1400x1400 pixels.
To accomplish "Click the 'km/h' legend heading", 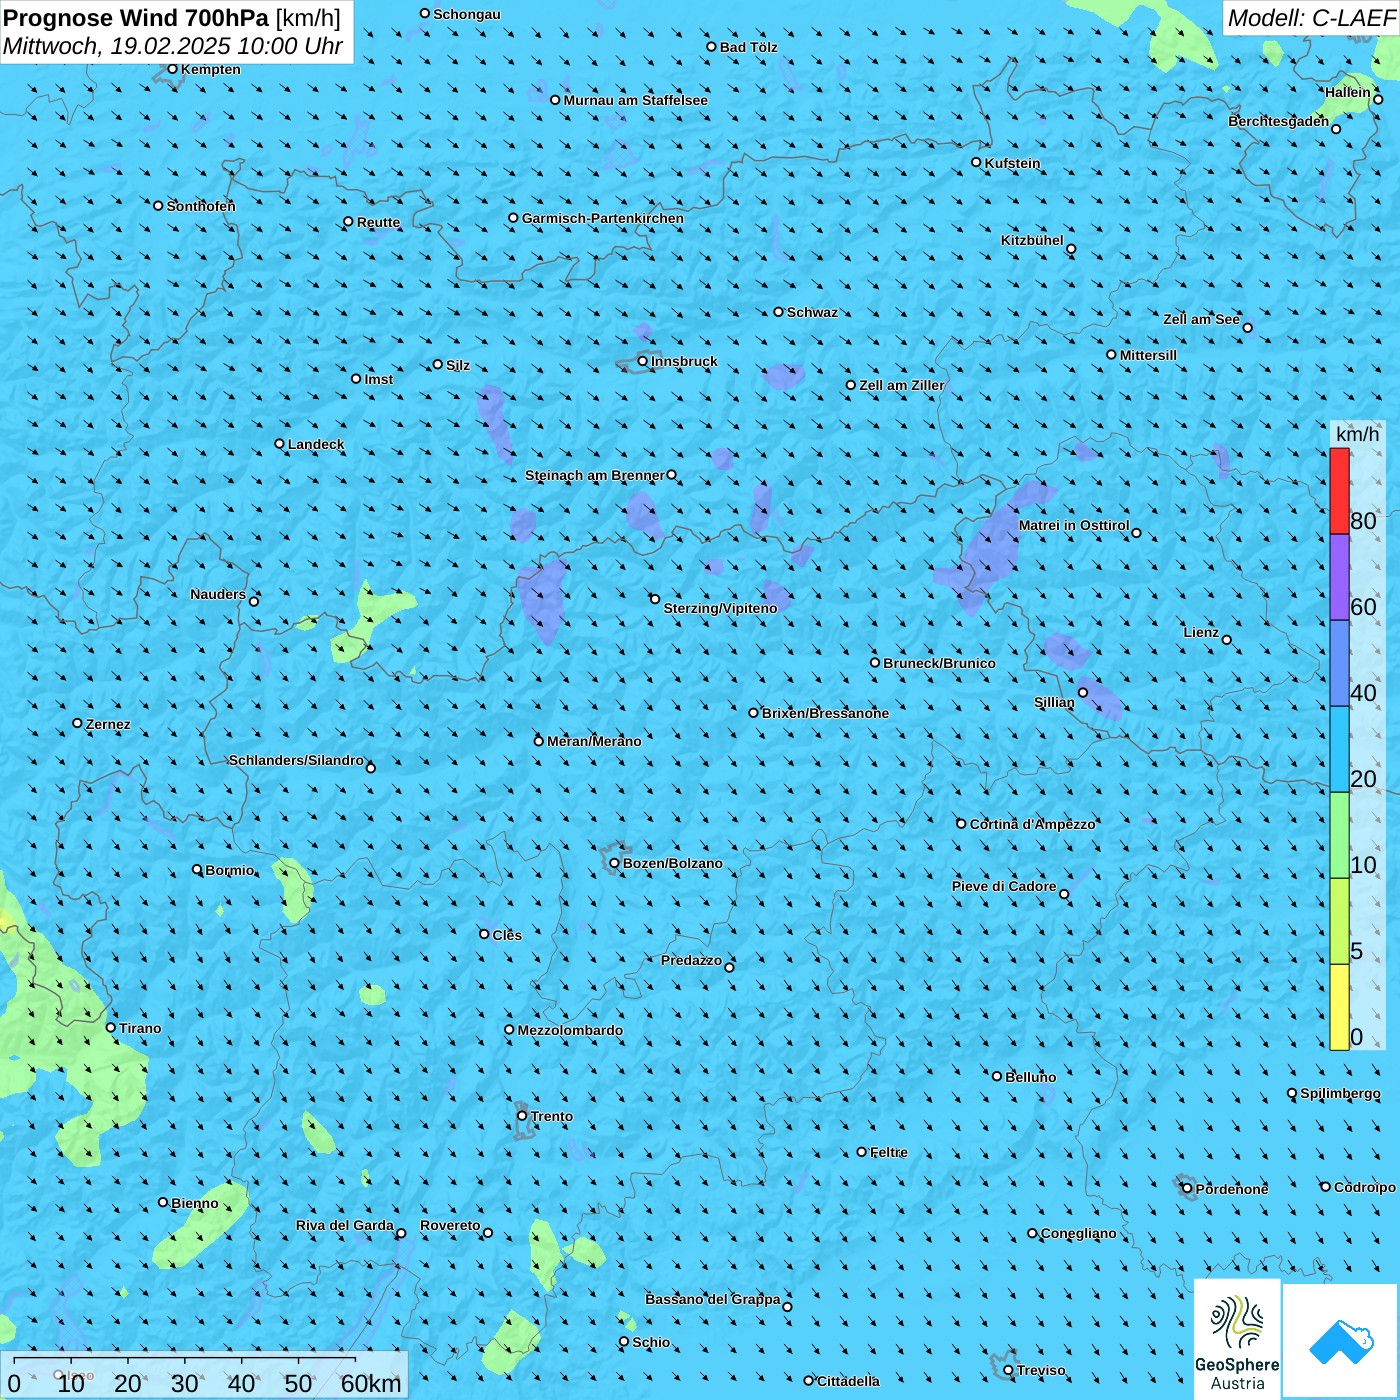I will pyautogui.click(x=1357, y=434).
